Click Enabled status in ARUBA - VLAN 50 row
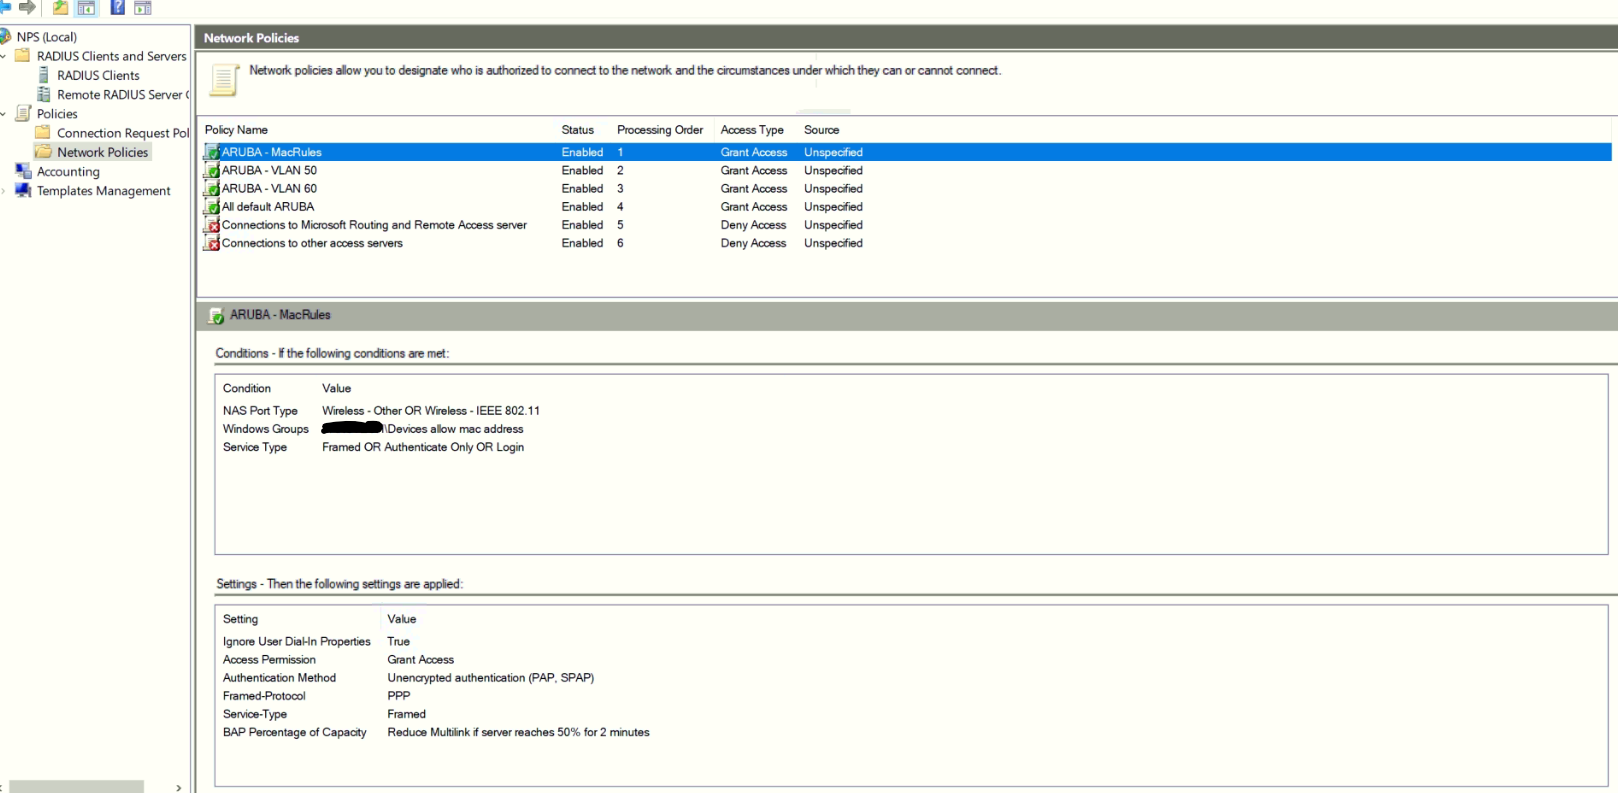 582,170
